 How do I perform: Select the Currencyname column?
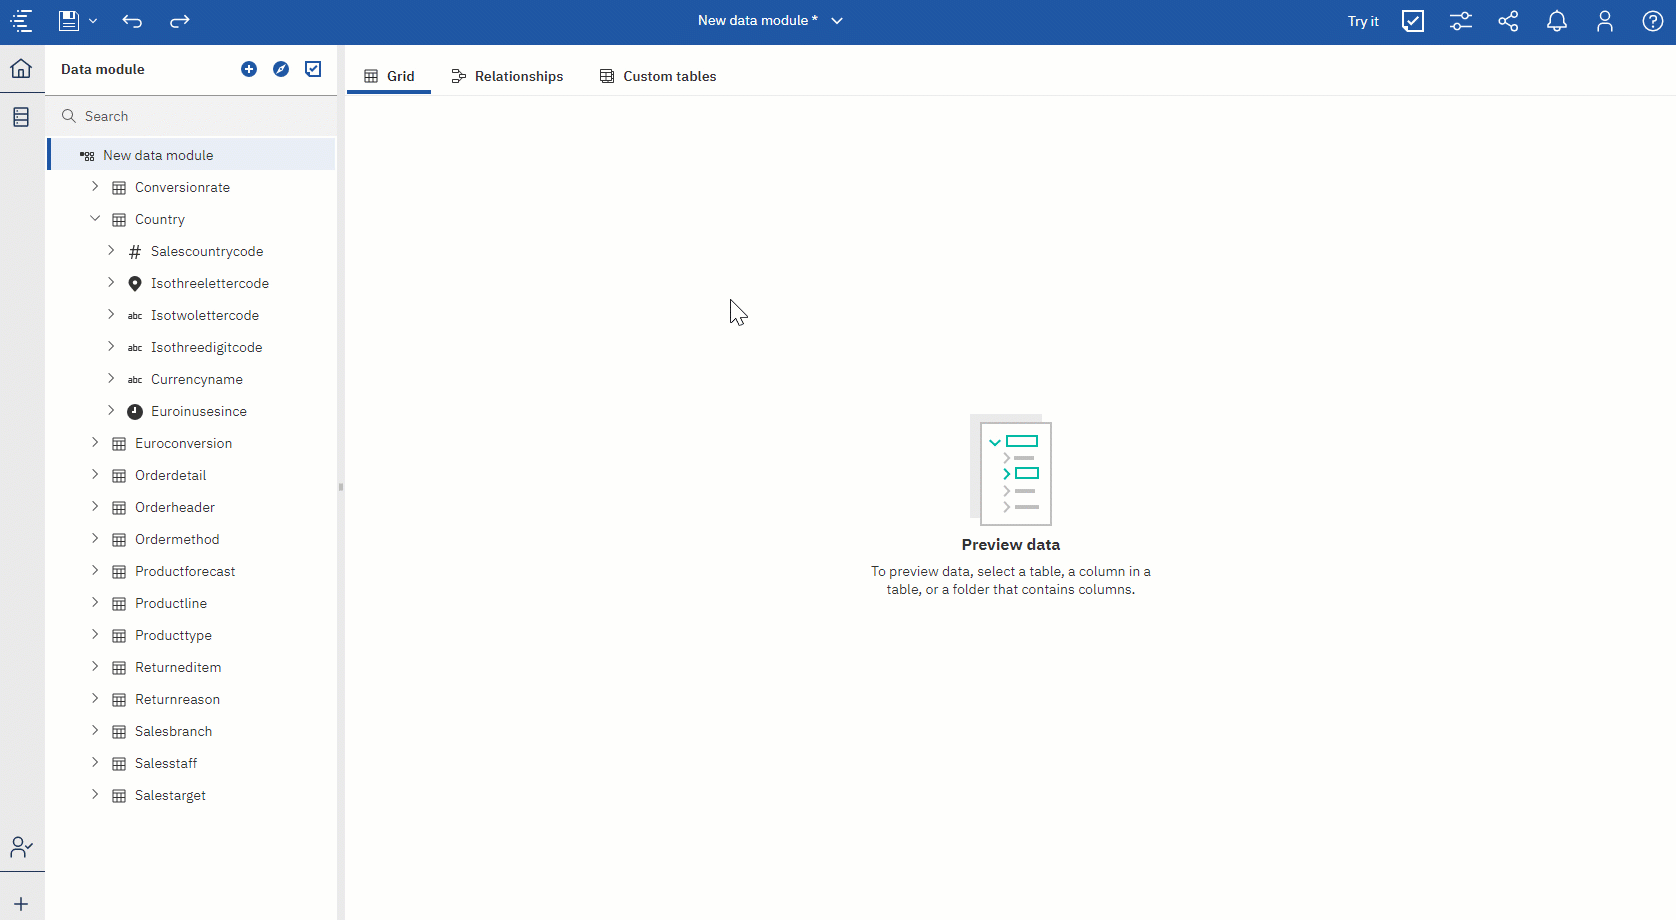point(197,379)
